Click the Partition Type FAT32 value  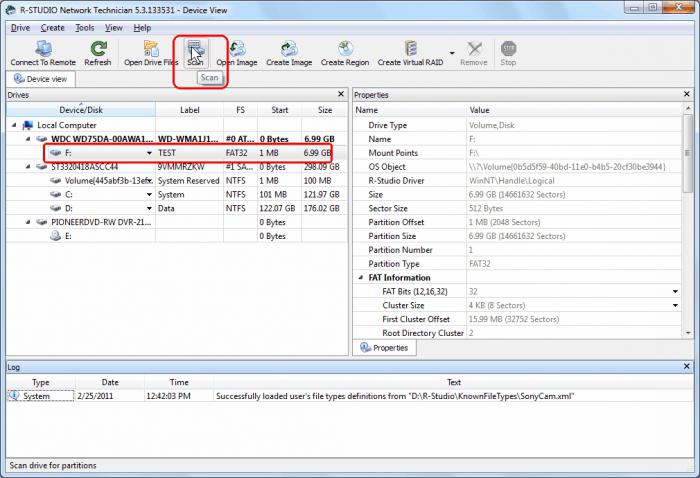coord(480,264)
